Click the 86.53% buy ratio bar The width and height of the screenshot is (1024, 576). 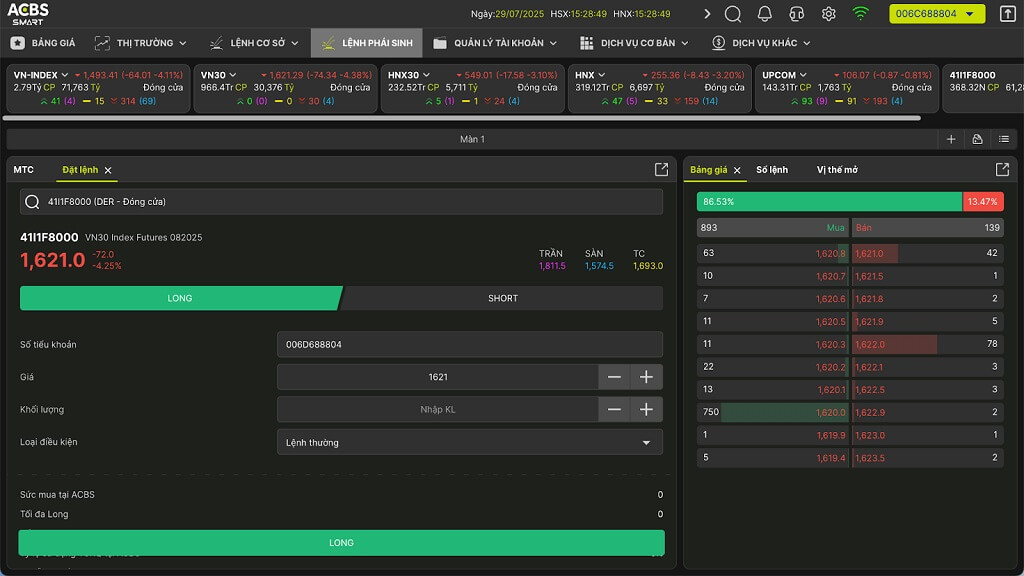click(x=829, y=202)
